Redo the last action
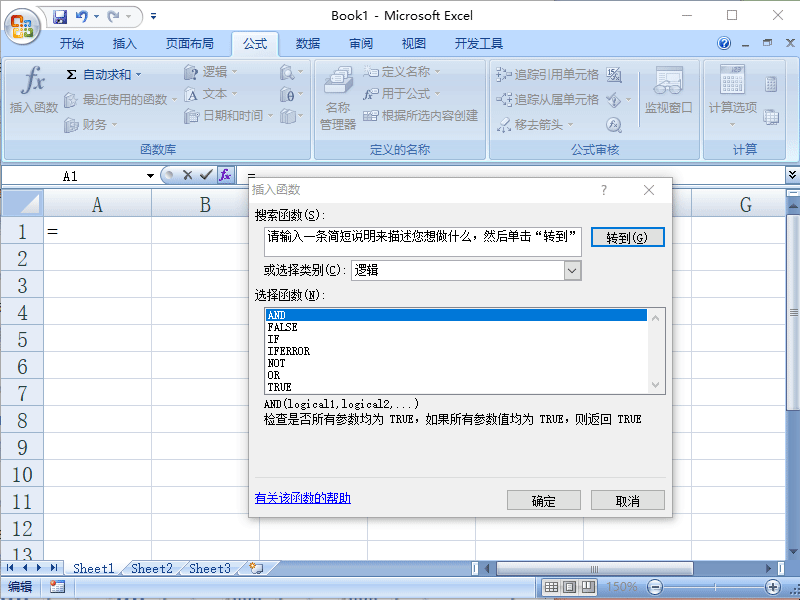This screenshot has width=800, height=600. tap(113, 17)
